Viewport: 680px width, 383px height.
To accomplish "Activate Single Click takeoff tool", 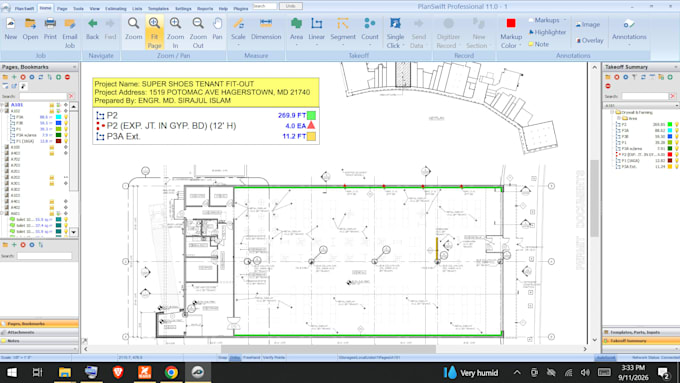I will (x=395, y=33).
